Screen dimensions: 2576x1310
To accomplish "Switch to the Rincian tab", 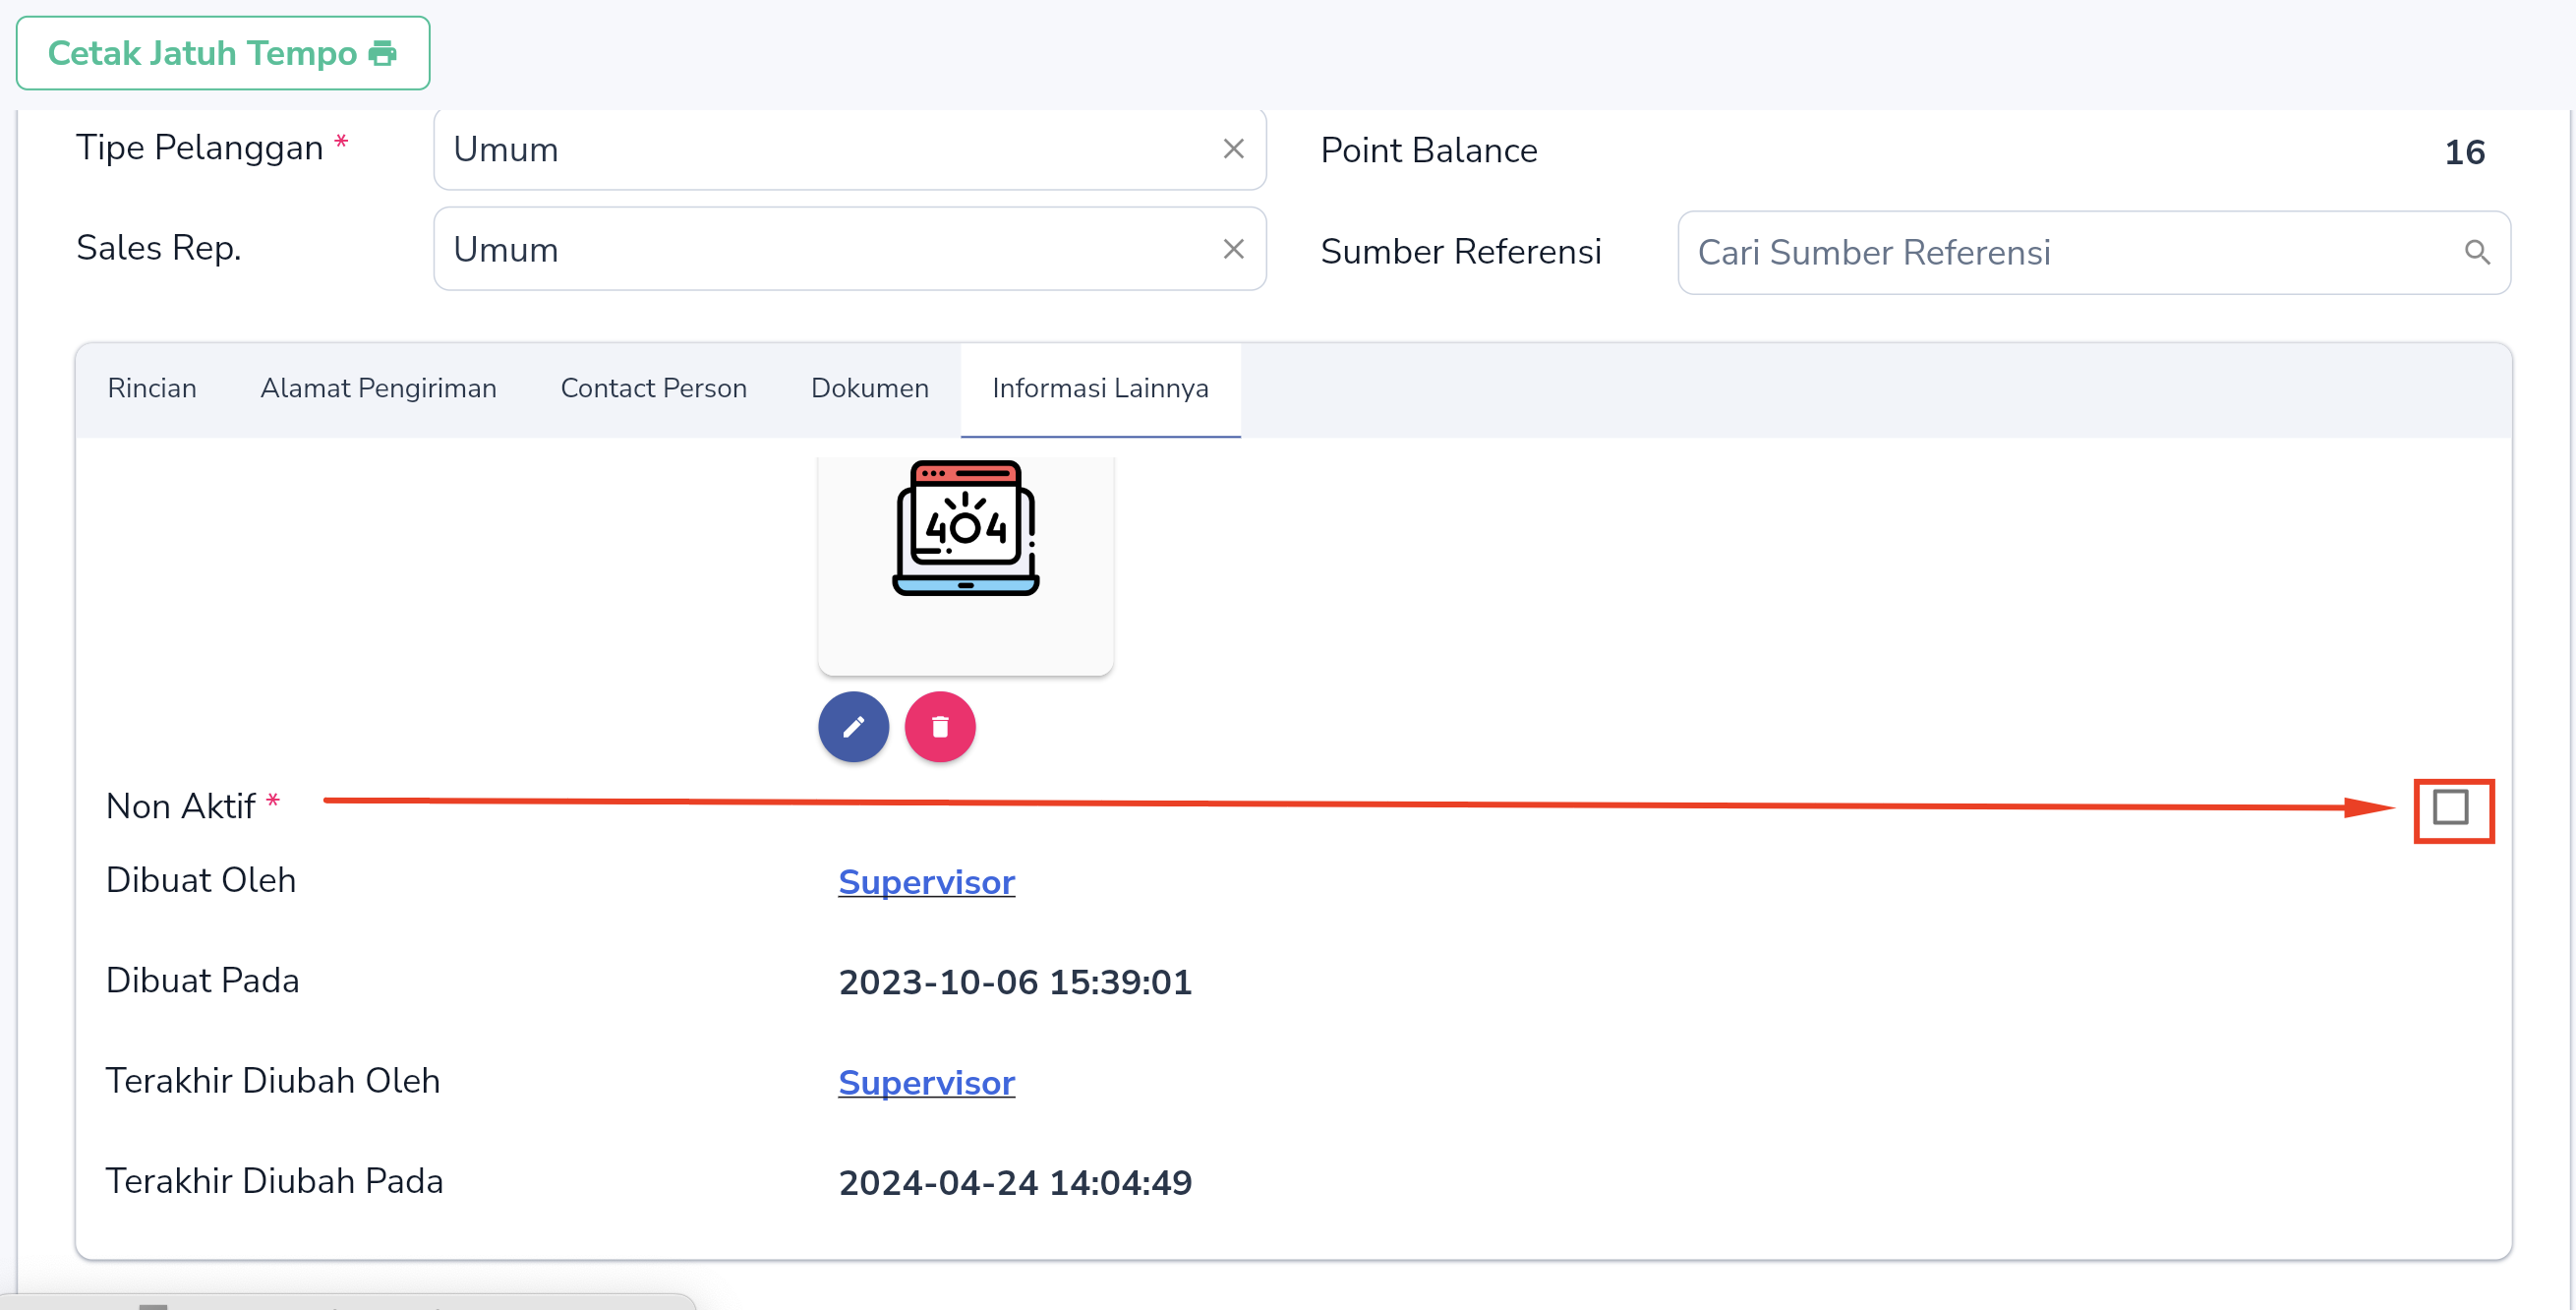I will point(152,388).
